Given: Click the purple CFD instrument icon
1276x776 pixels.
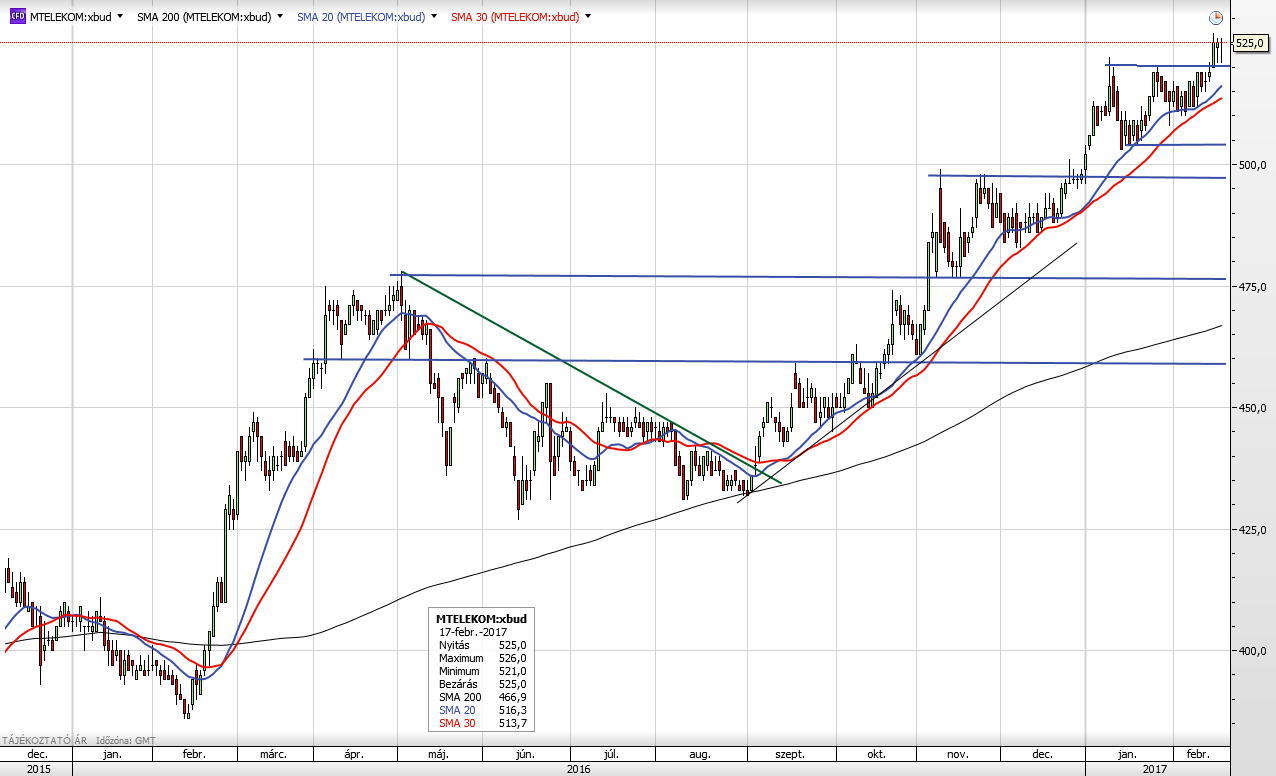Looking at the screenshot, I should click(17, 17).
